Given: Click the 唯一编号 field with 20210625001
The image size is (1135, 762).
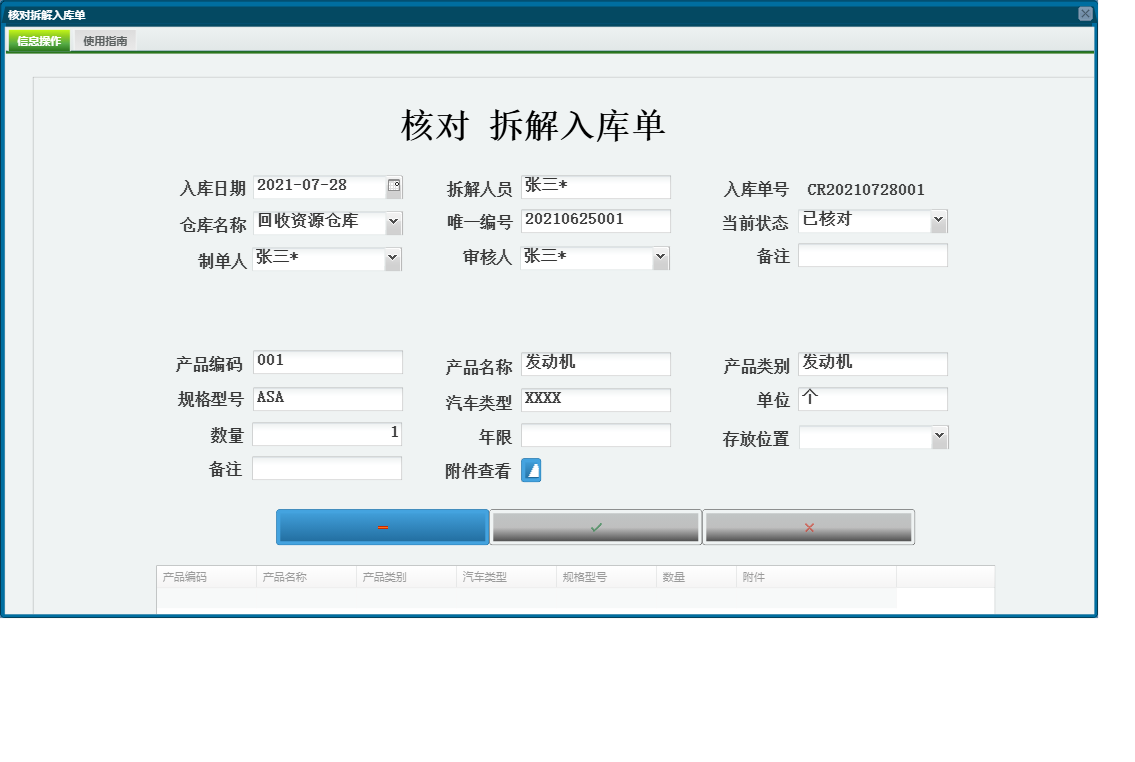Looking at the screenshot, I should [x=595, y=220].
